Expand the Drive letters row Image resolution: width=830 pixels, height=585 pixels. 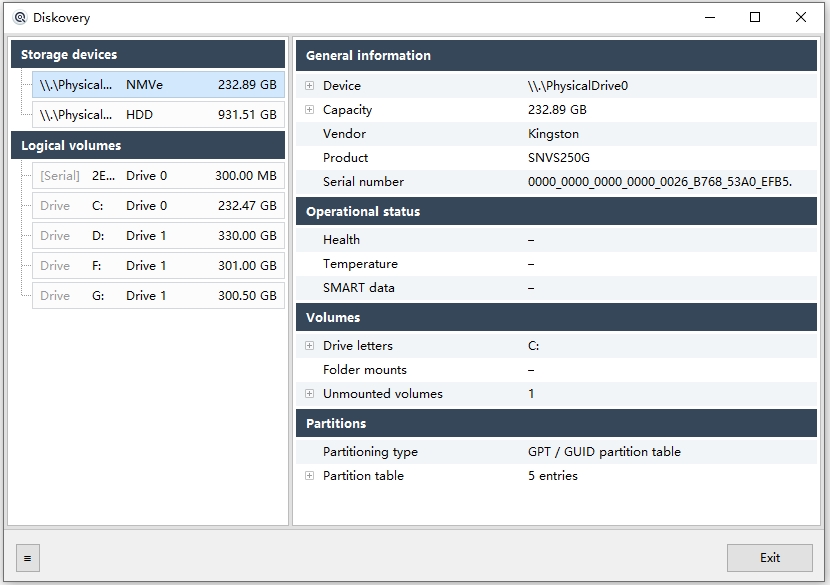point(310,346)
